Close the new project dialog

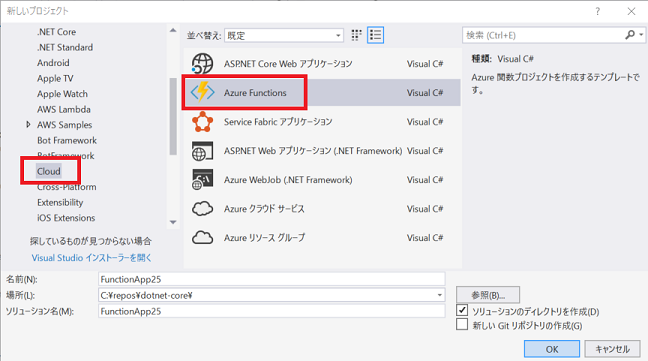point(631,11)
